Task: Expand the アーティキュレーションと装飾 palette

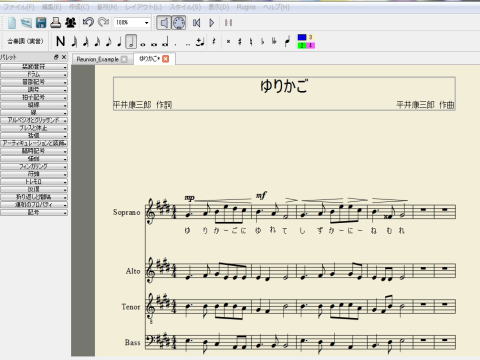Action: pyautogui.click(x=34, y=143)
